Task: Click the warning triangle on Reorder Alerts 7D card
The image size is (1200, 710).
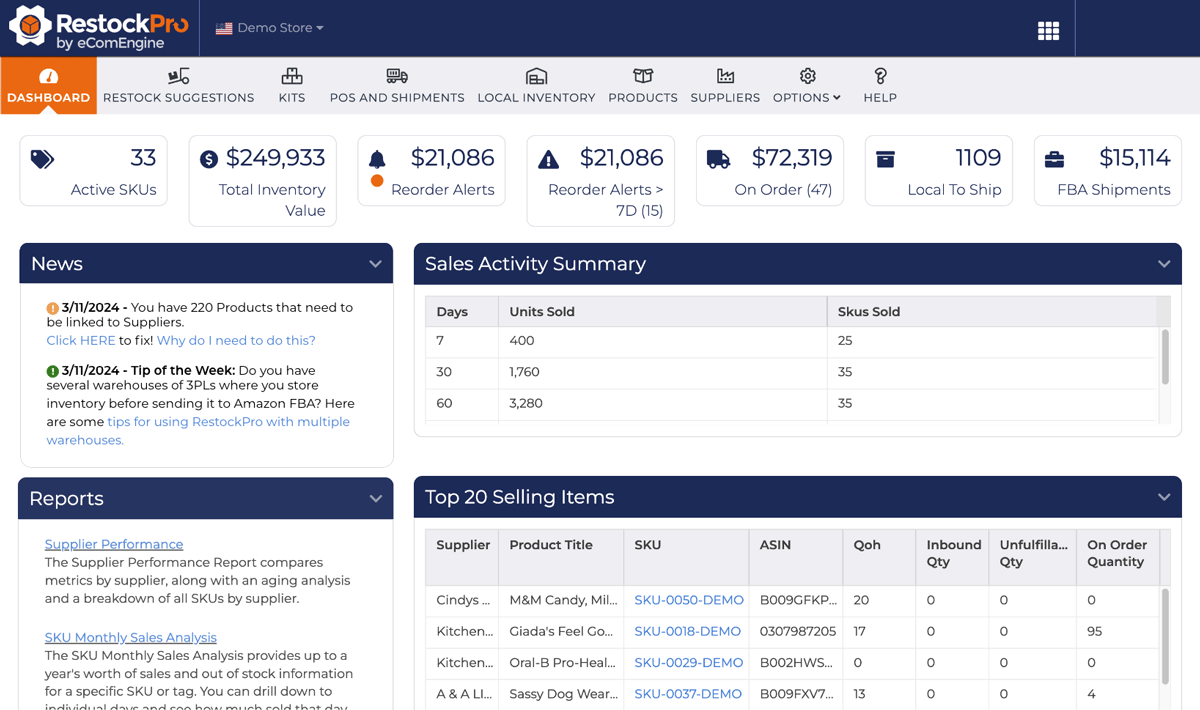Action: (x=547, y=157)
